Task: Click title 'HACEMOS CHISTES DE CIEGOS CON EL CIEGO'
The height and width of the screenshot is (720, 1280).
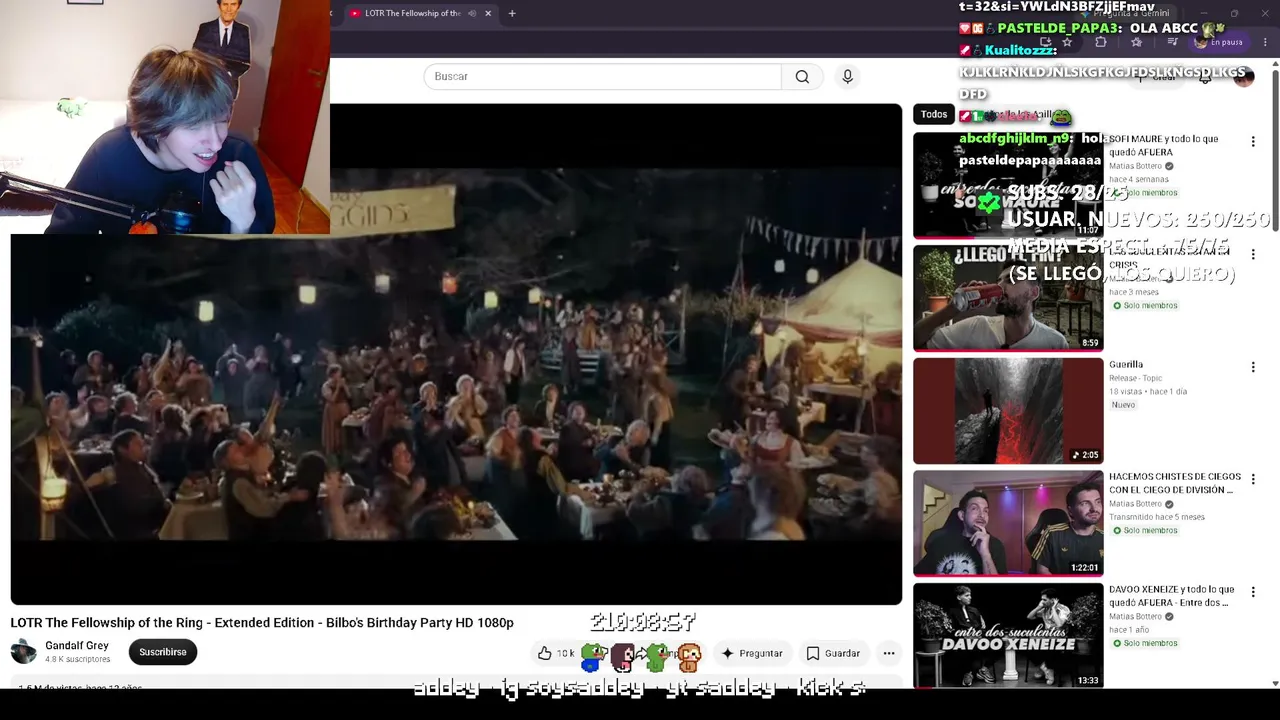Action: click(x=1175, y=483)
